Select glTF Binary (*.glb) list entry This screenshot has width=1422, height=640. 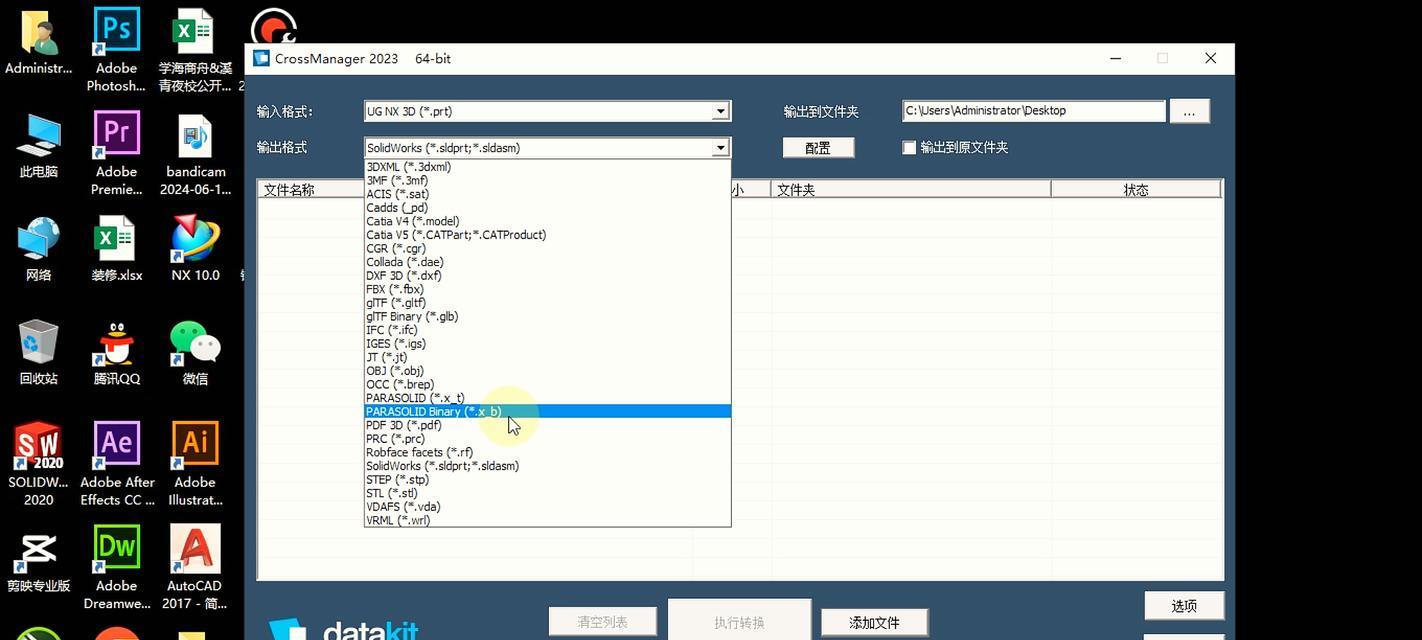547,316
